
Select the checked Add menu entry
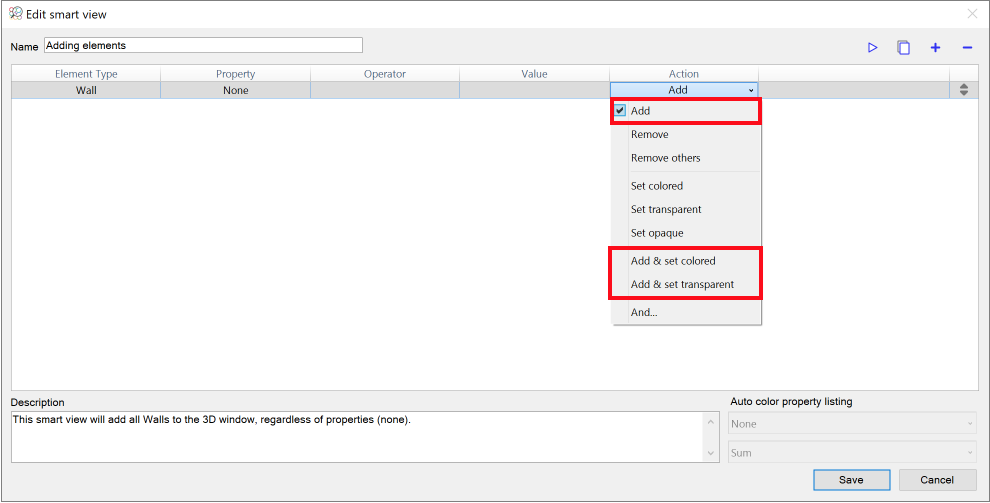pos(686,110)
